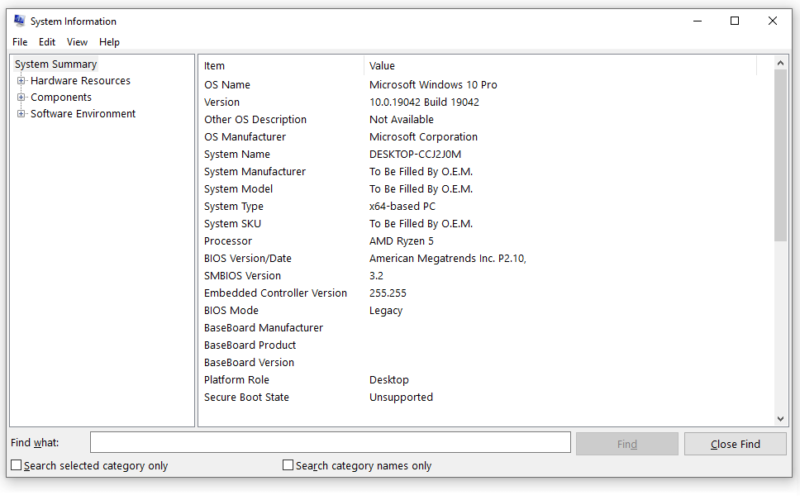Close the System Information window

click(x=772, y=21)
